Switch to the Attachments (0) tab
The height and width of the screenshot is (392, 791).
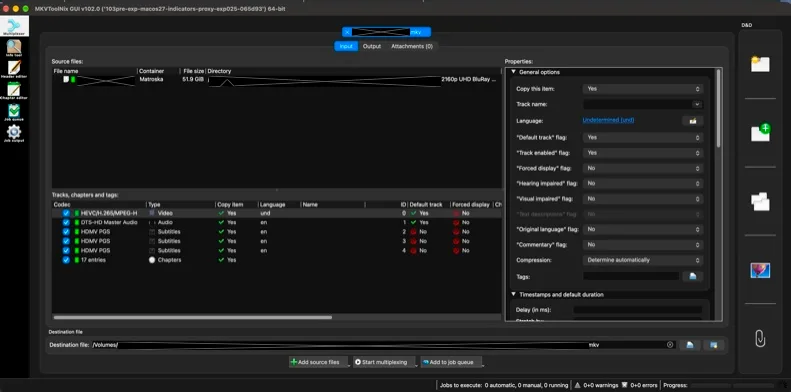(412, 46)
